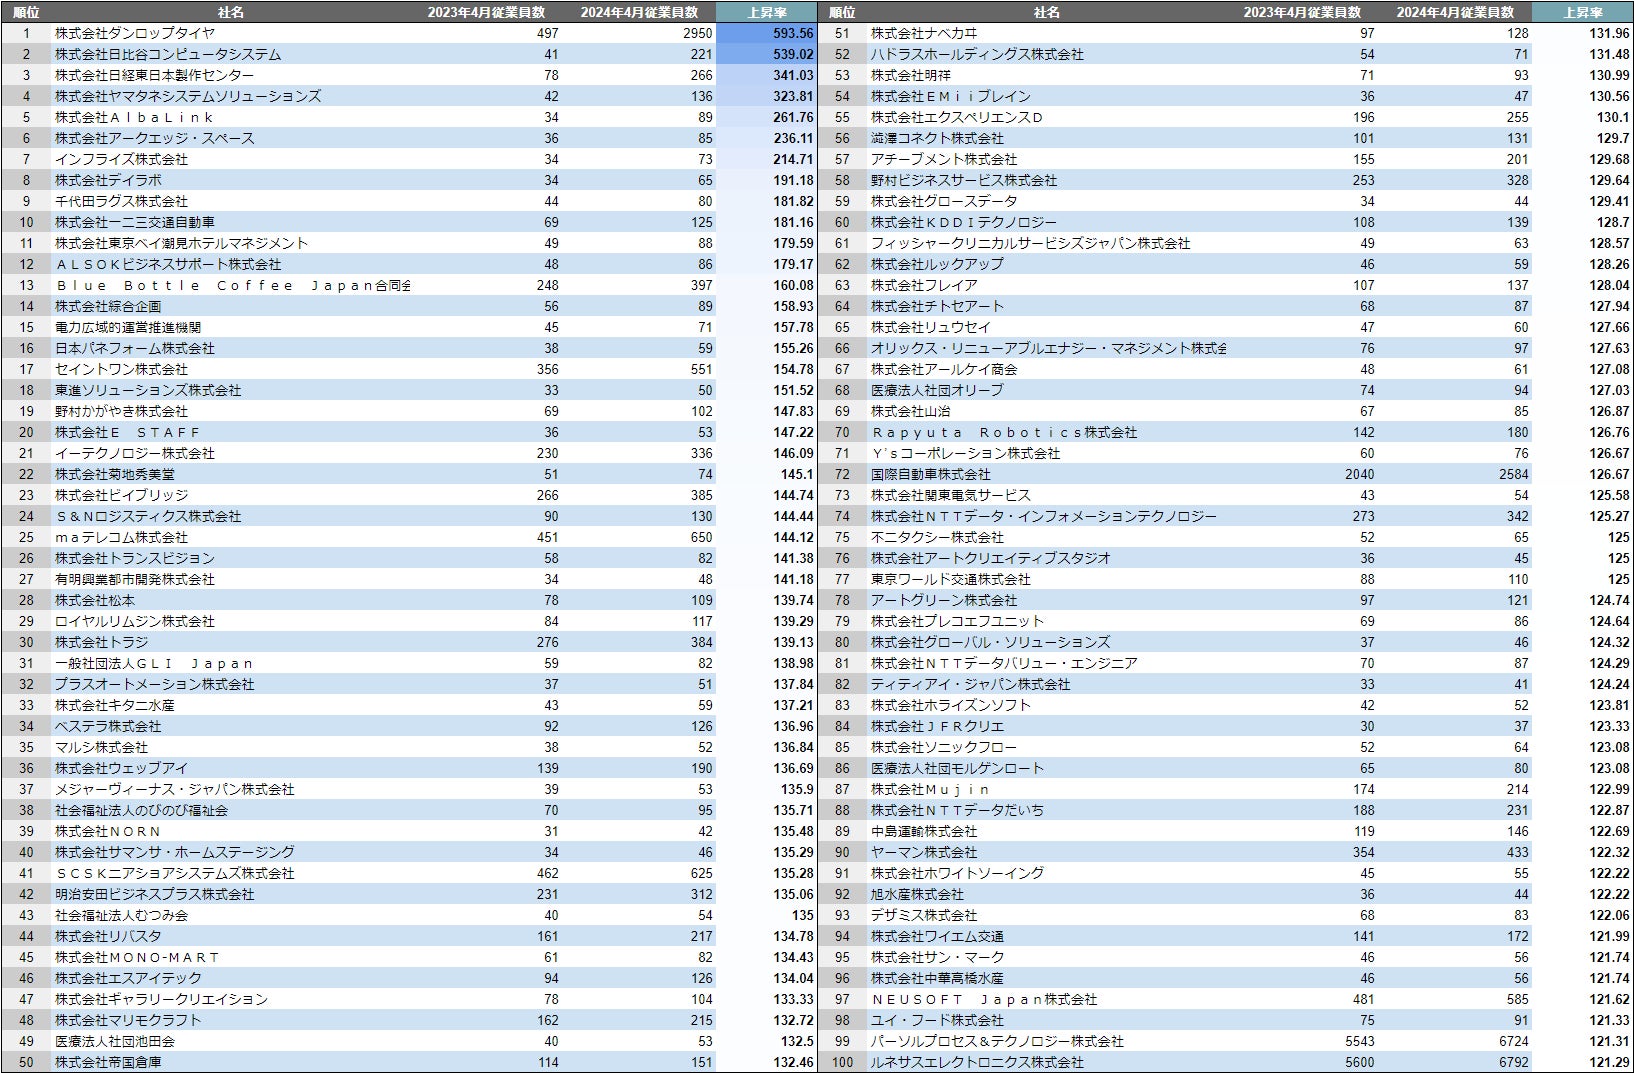Click 有明興業都市開発株式会社
Image resolution: width=1634 pixels, height=1073 pixels.
coord(135,579)
